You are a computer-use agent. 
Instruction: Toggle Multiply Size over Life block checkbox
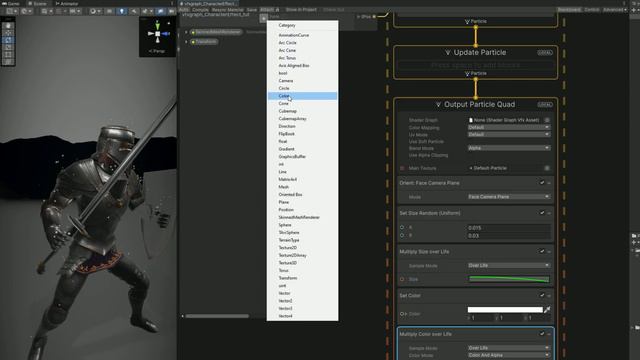542,251
